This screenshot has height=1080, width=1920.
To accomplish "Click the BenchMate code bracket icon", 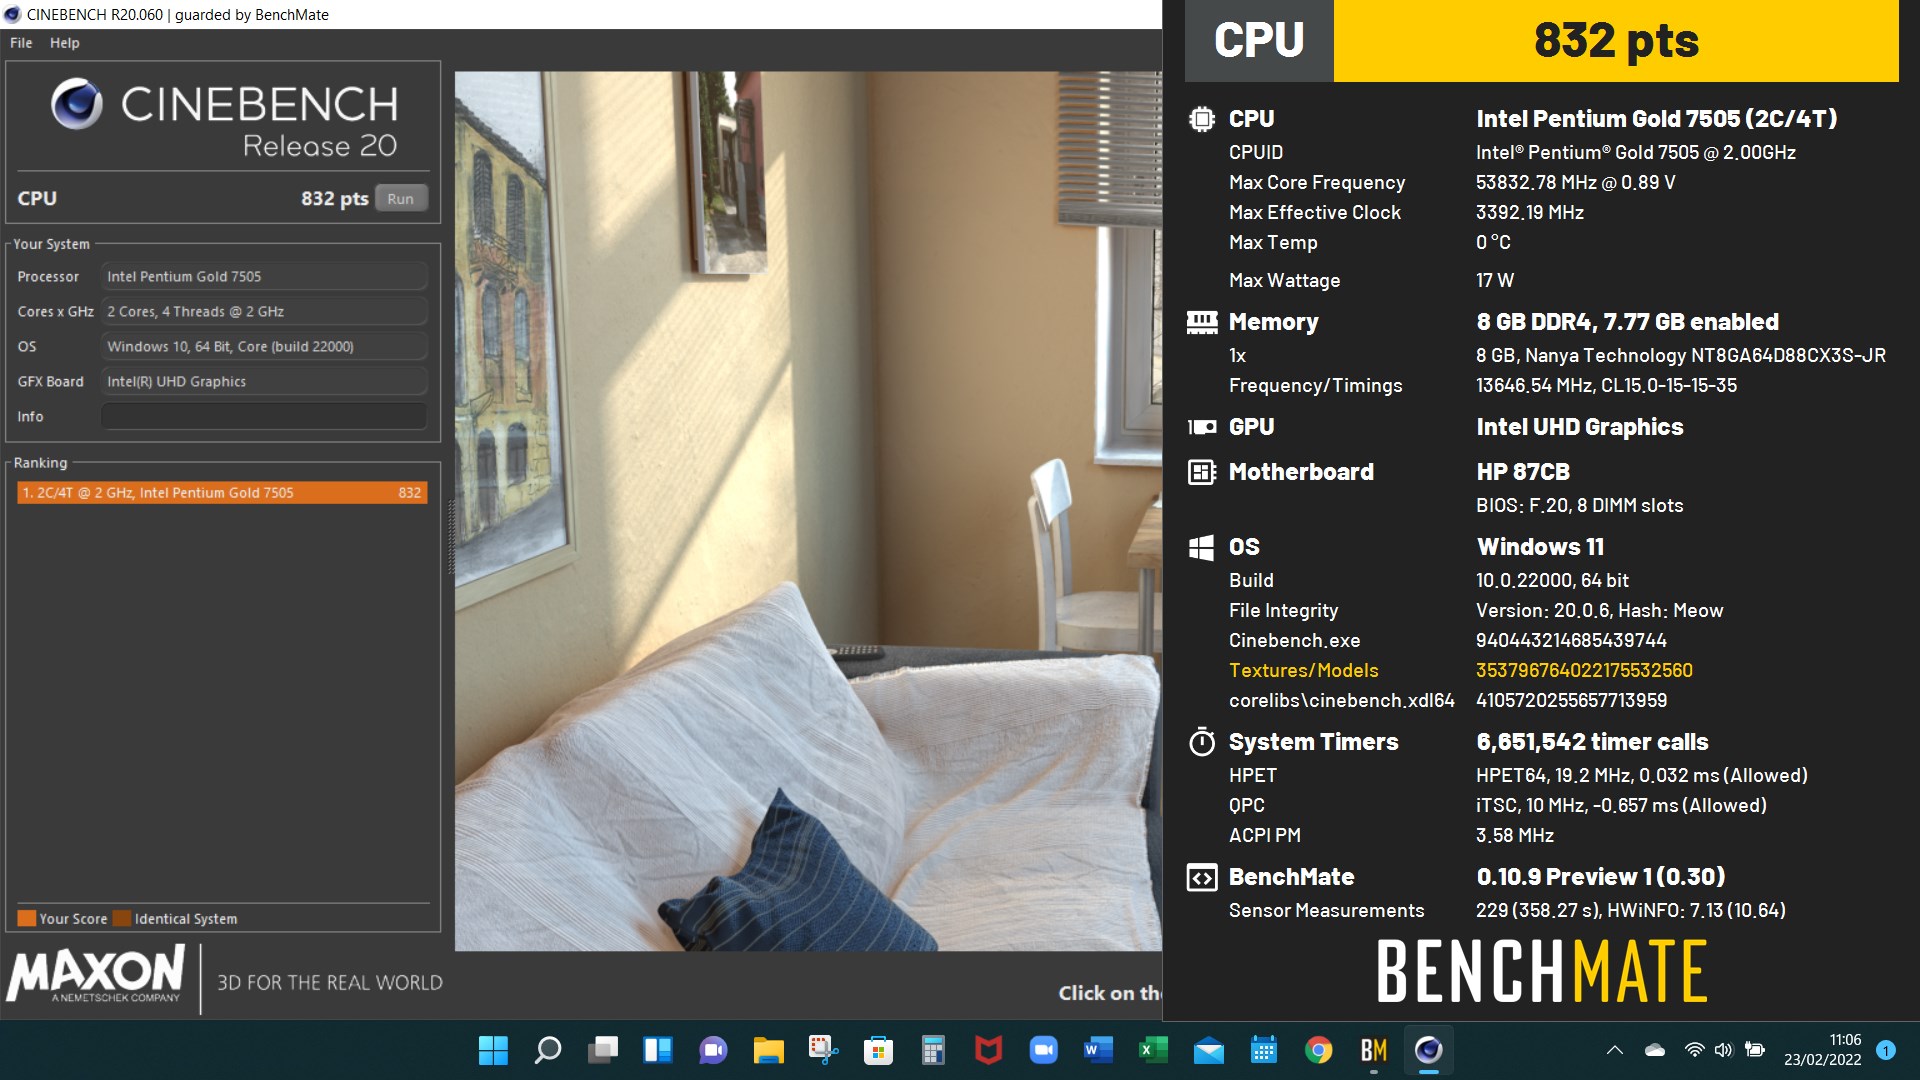I will (1201, 877).
